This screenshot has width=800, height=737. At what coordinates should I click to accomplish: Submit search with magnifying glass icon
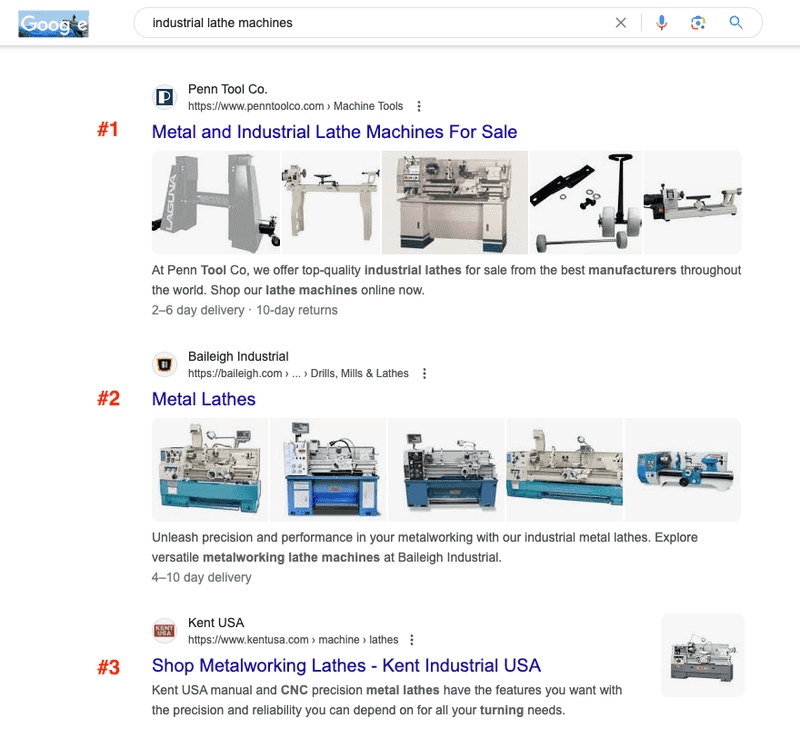735,22
